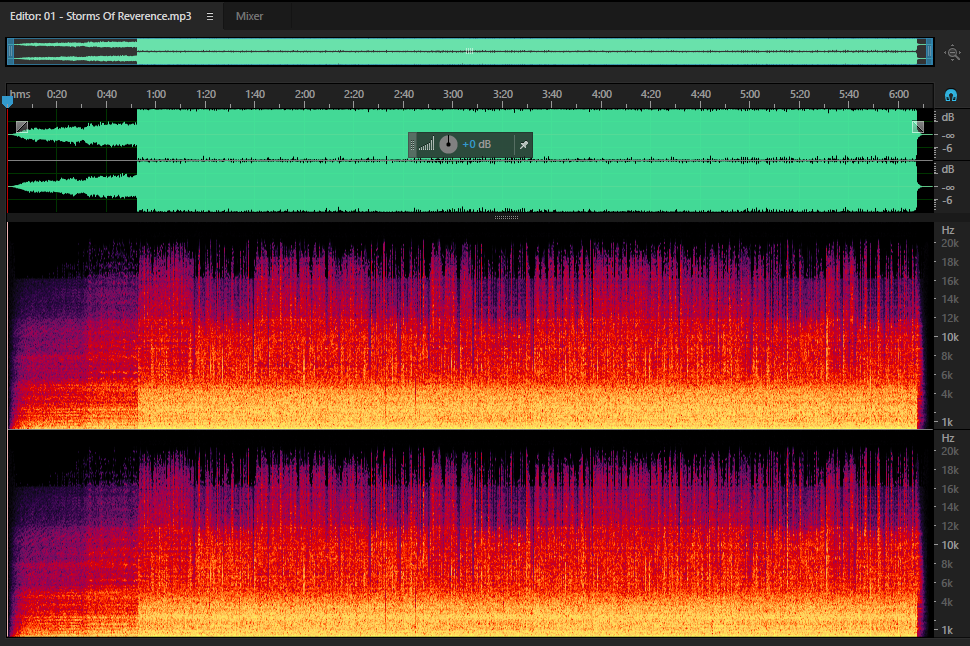The width and height of the screenshot is (970, 646).
Task: Move playhead to the 2:00 ruler mark
Action: (x=304, y=95)
